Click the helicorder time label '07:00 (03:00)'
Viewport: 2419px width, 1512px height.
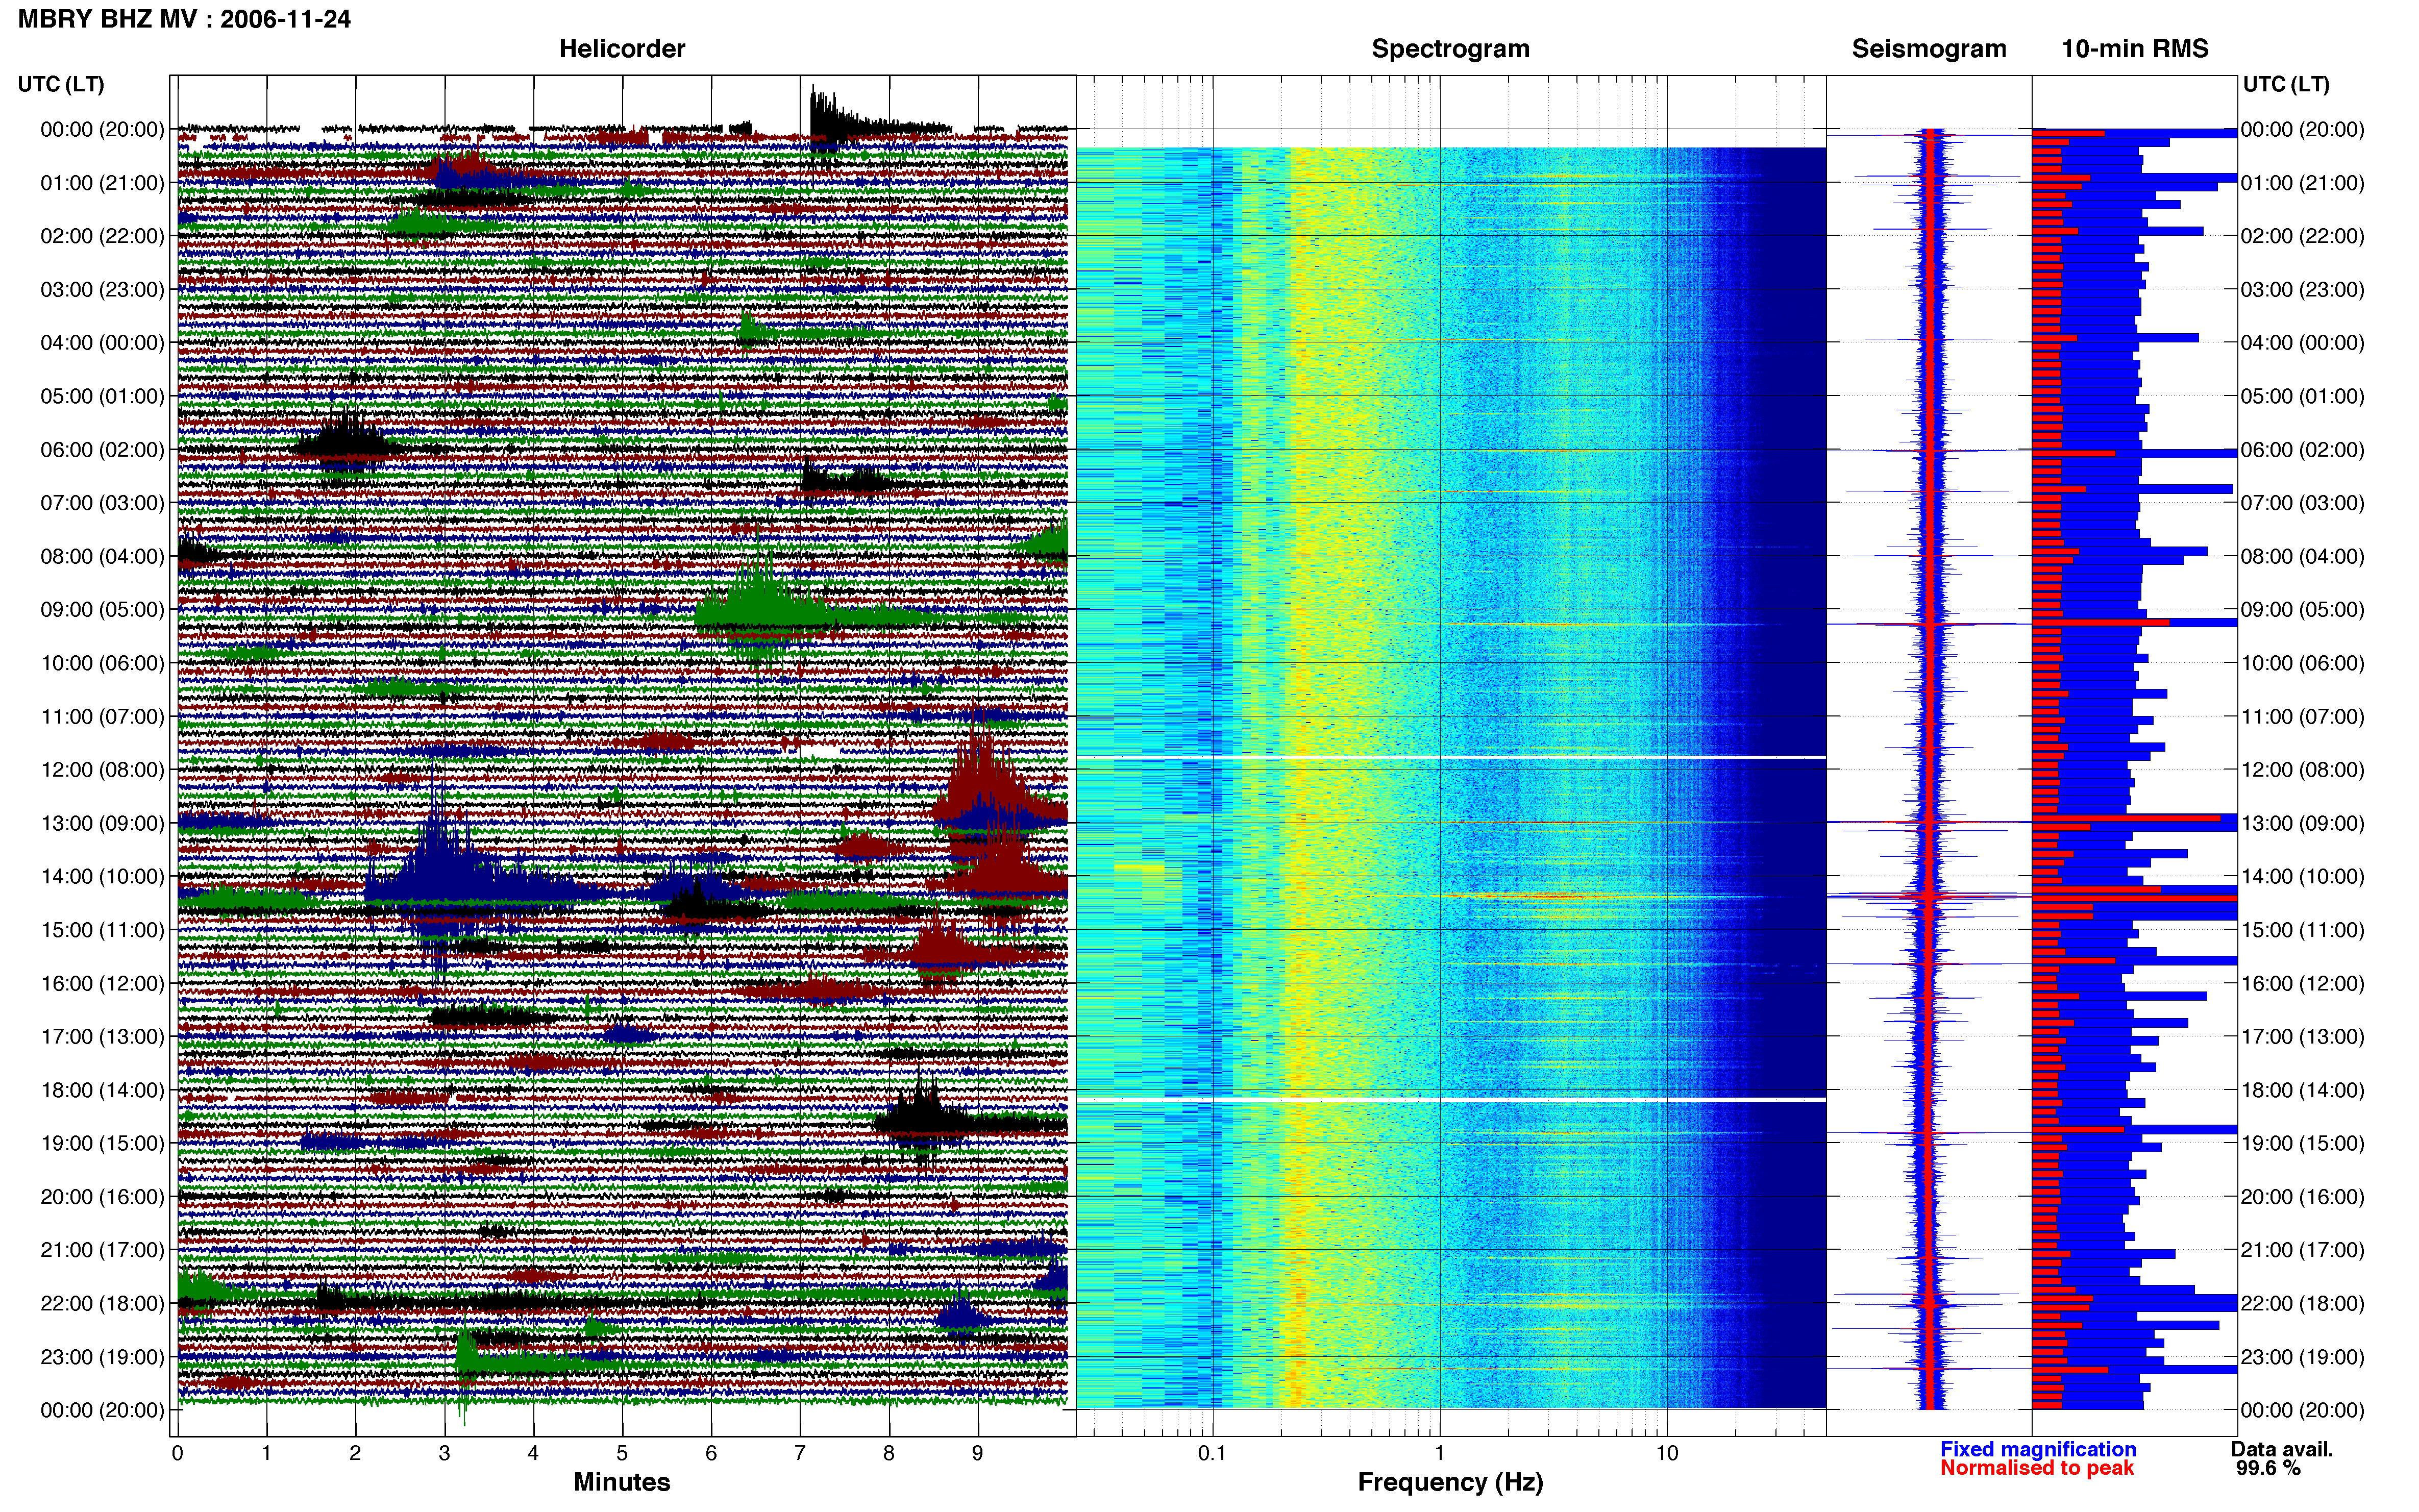point(102,503)
